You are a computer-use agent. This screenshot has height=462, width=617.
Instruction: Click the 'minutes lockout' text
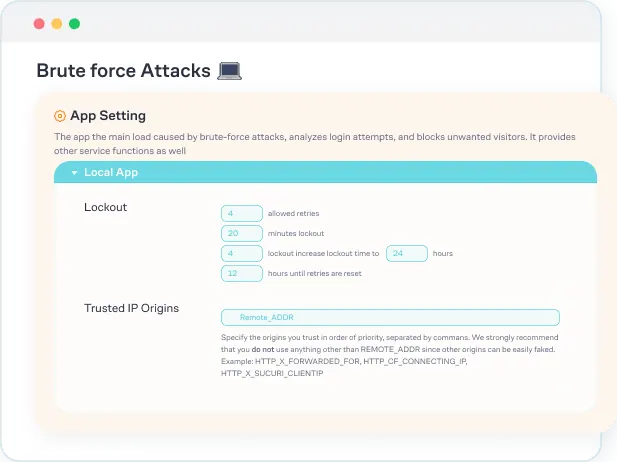(296, 233)
